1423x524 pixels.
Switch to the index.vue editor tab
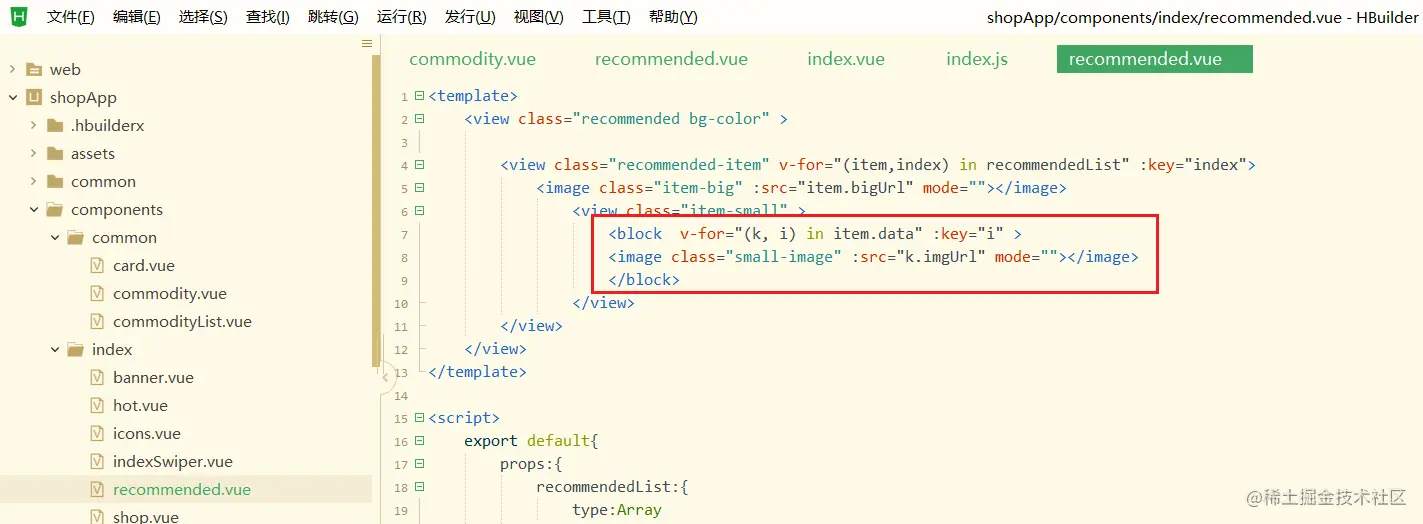846,59
